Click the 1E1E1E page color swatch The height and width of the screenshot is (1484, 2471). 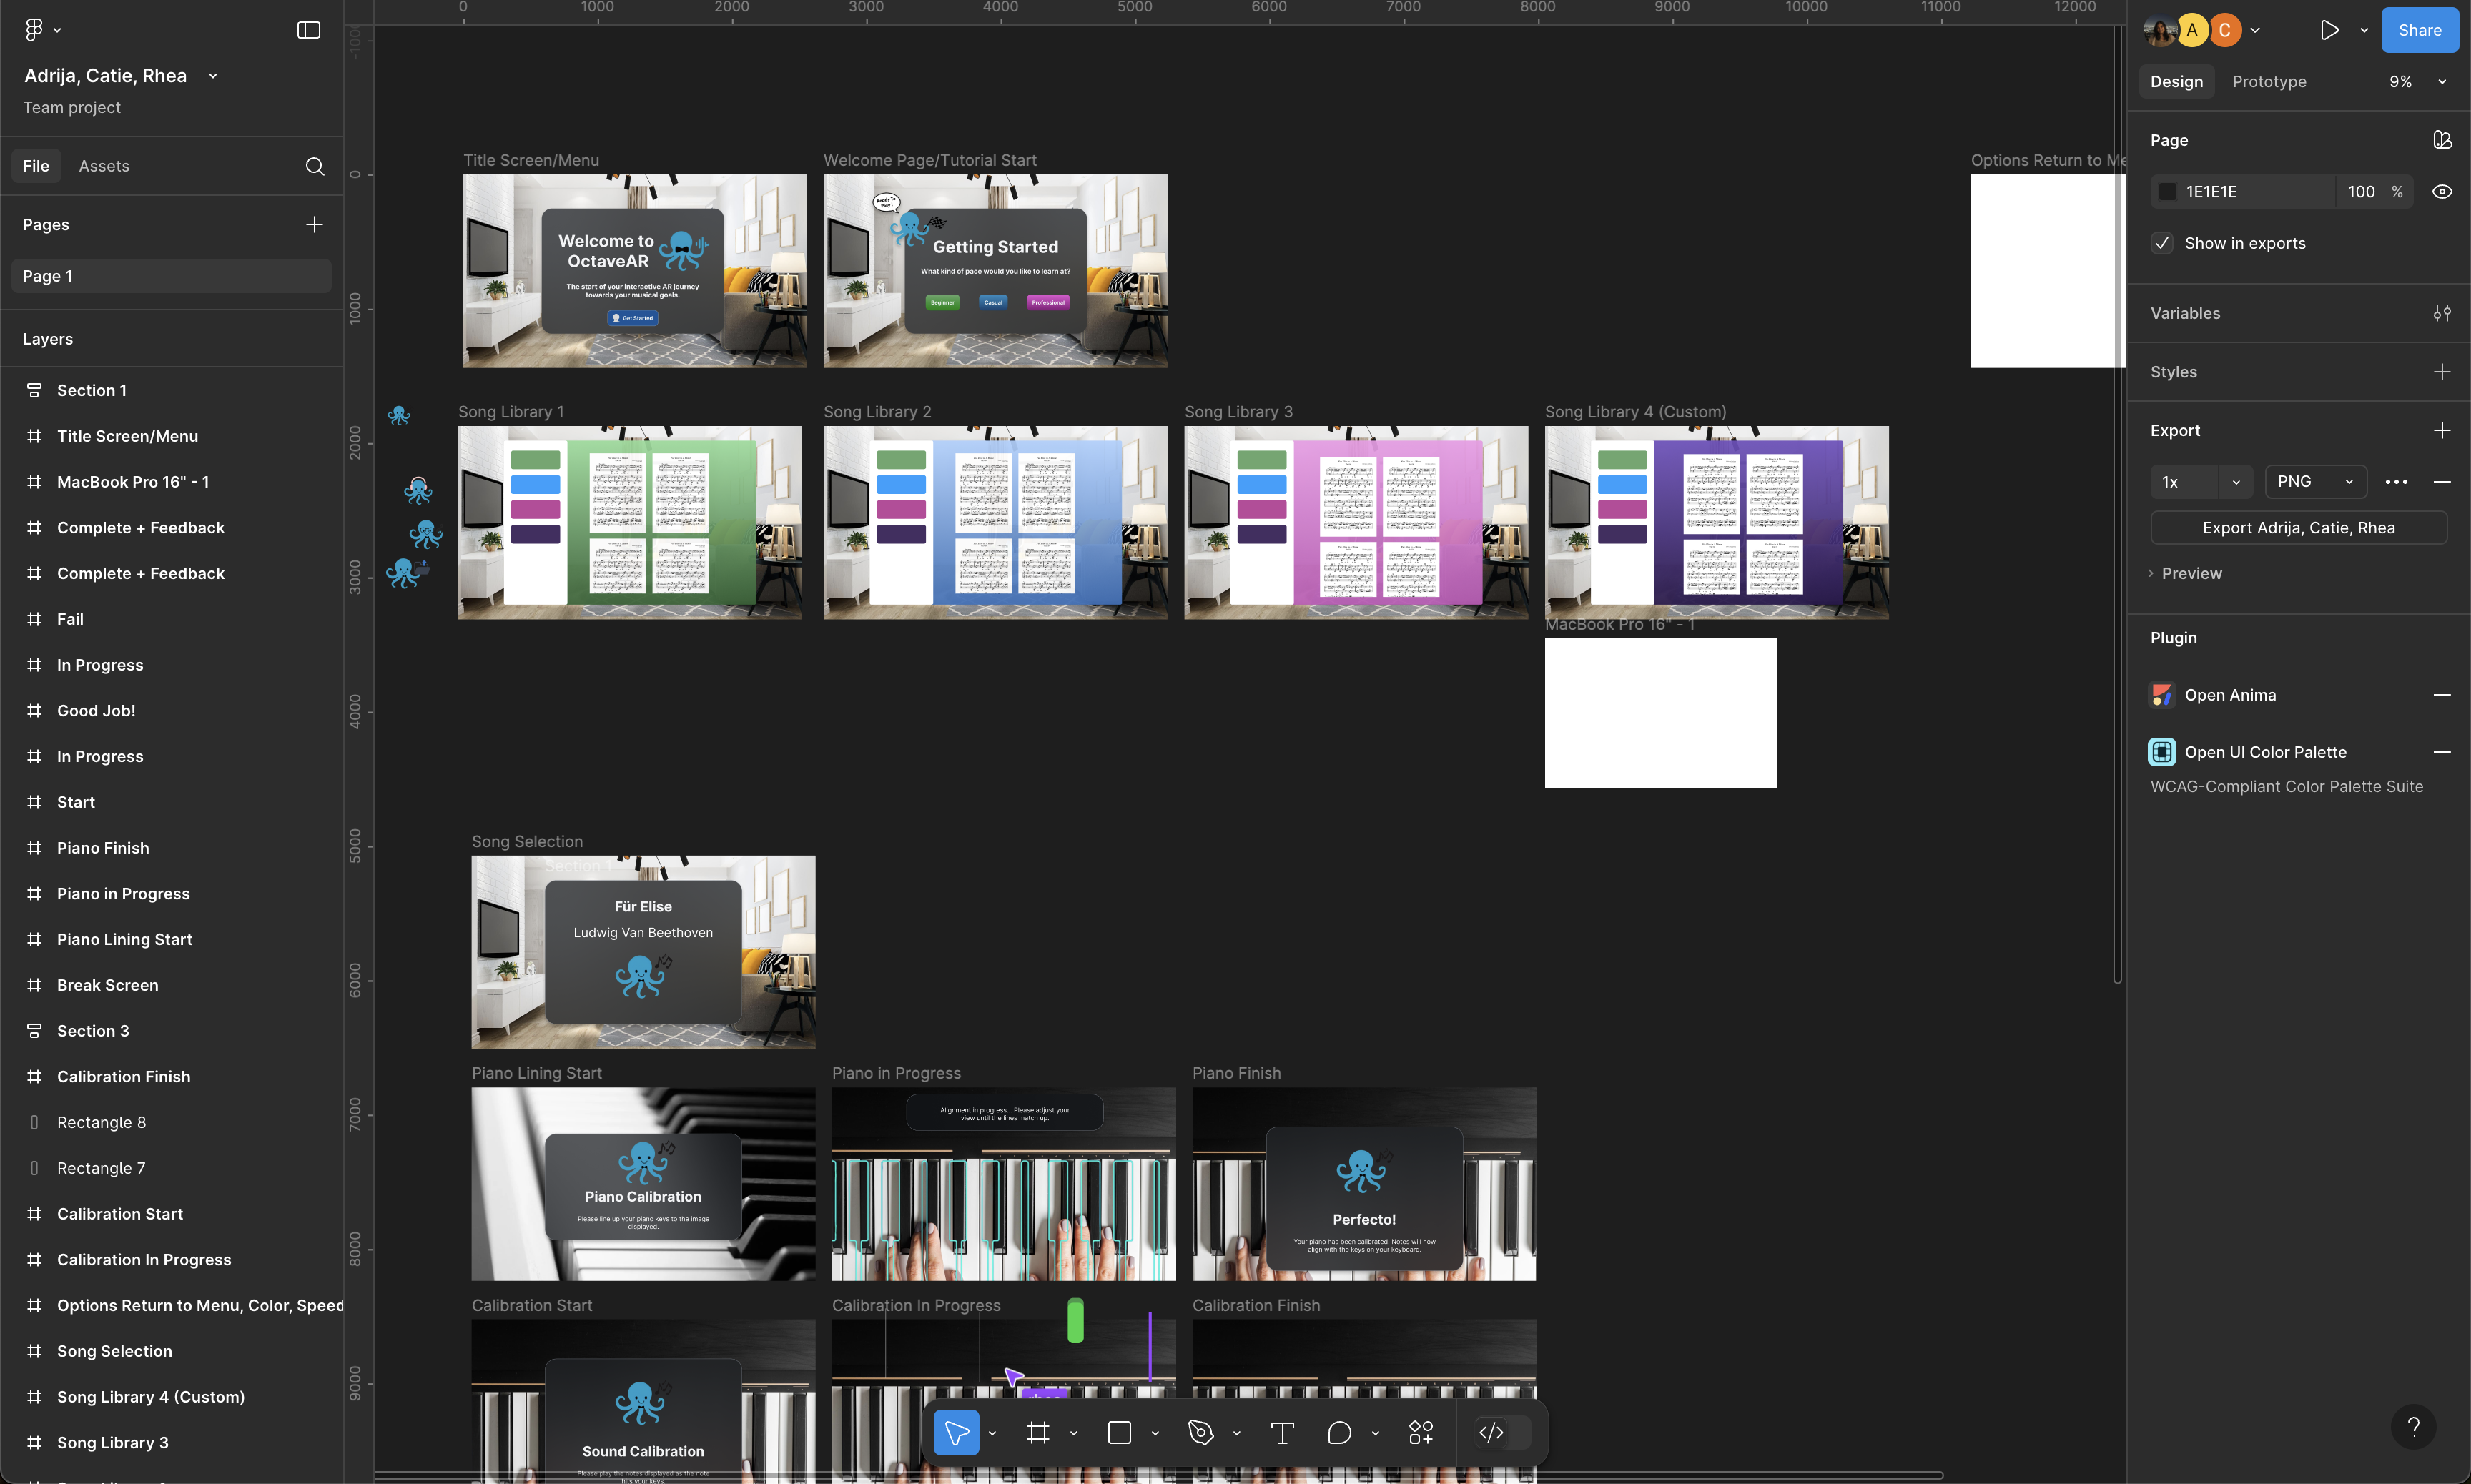(2167, 192)
